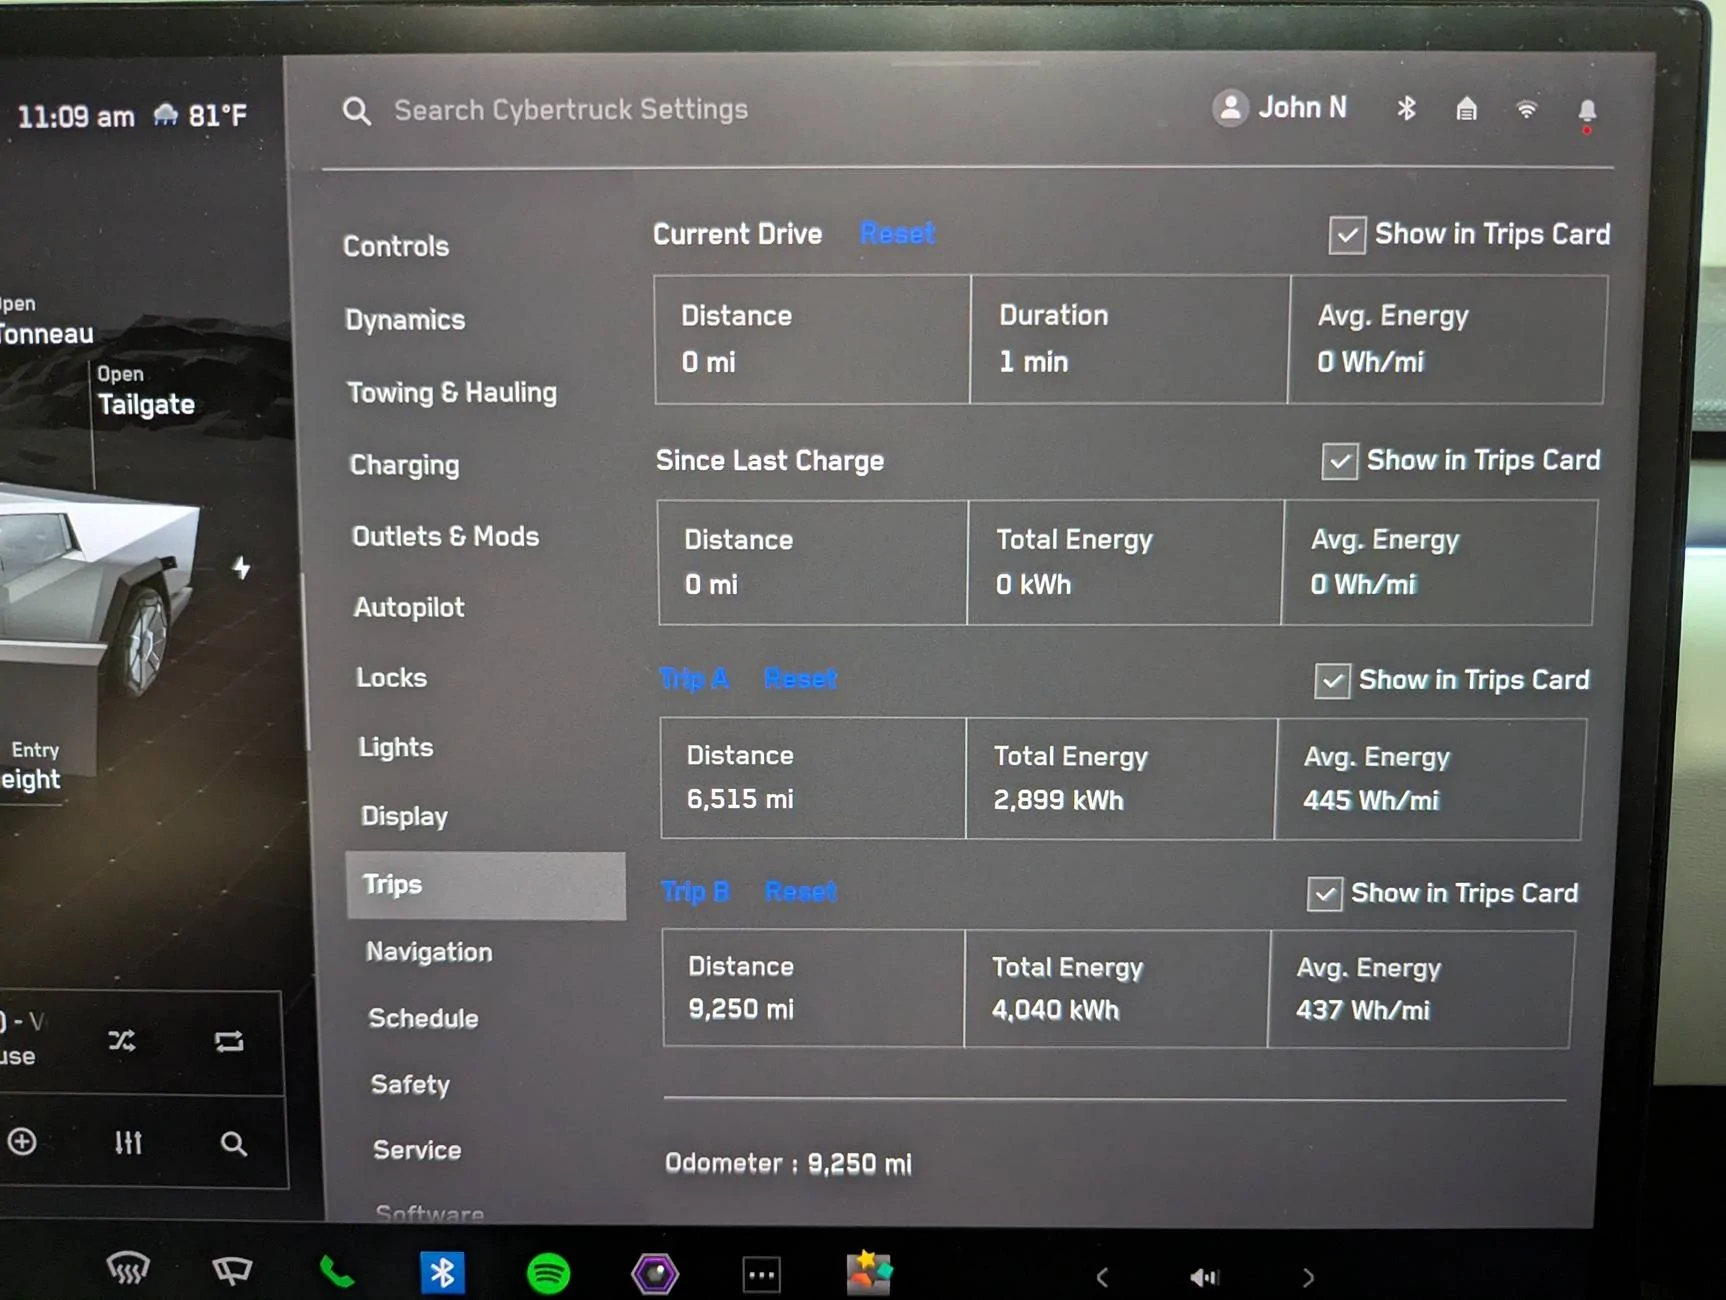Open the media equalizer sliders icon
1726x1300 pixels.
pyautogui.click(x=128, y=1142)
